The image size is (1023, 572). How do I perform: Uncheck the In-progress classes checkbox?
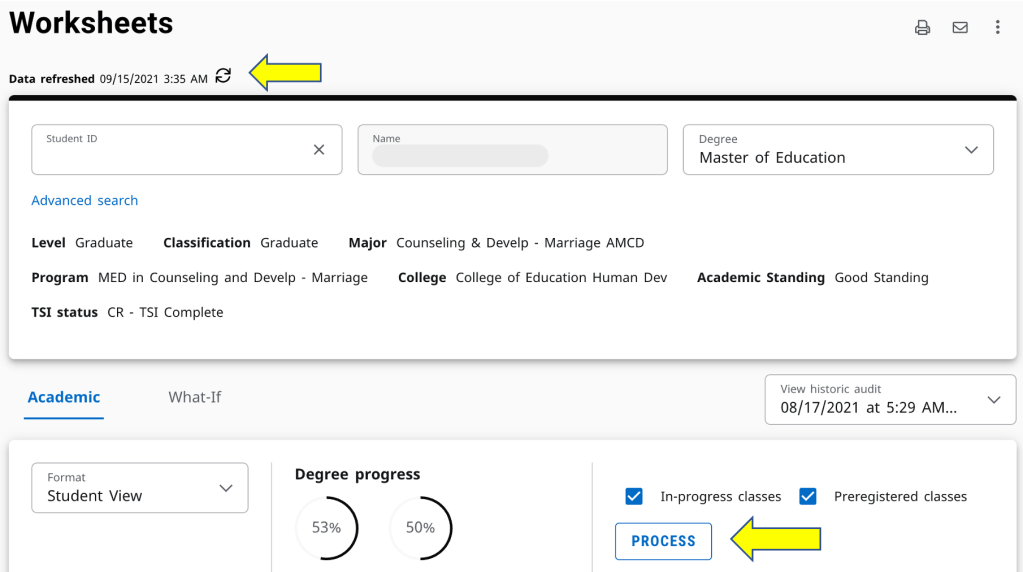tap(633, 497)
